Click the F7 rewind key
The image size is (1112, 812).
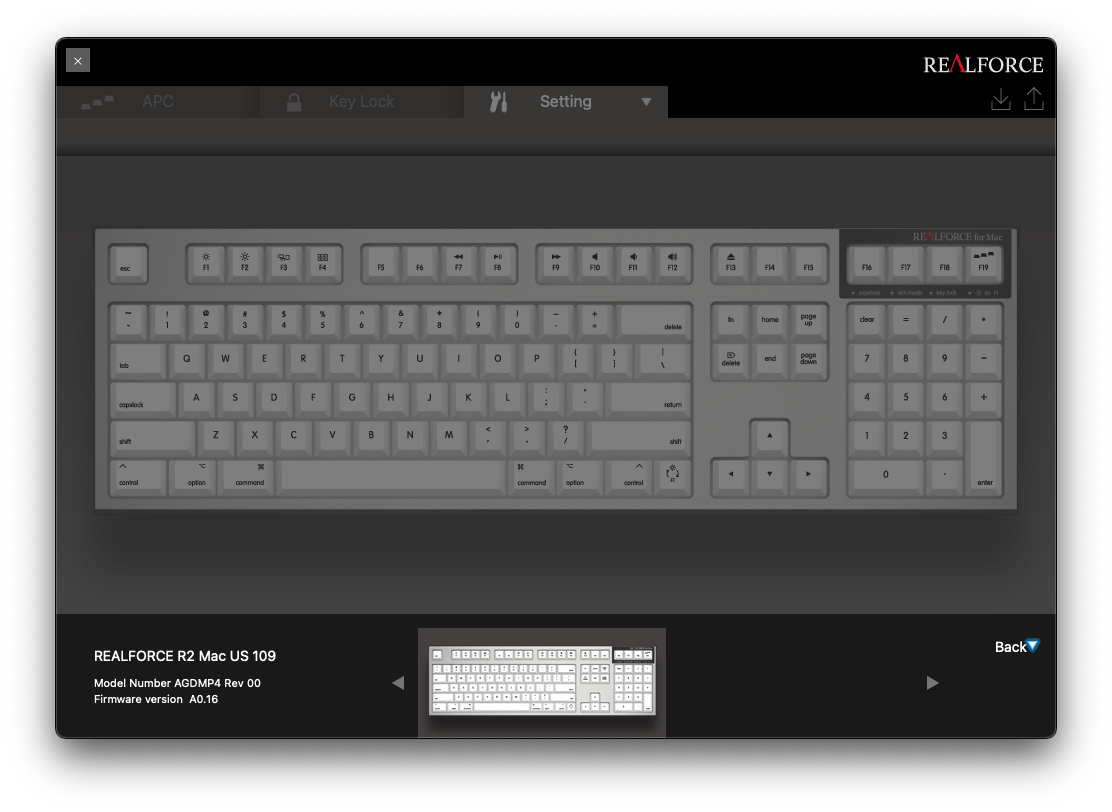[459, 264]
